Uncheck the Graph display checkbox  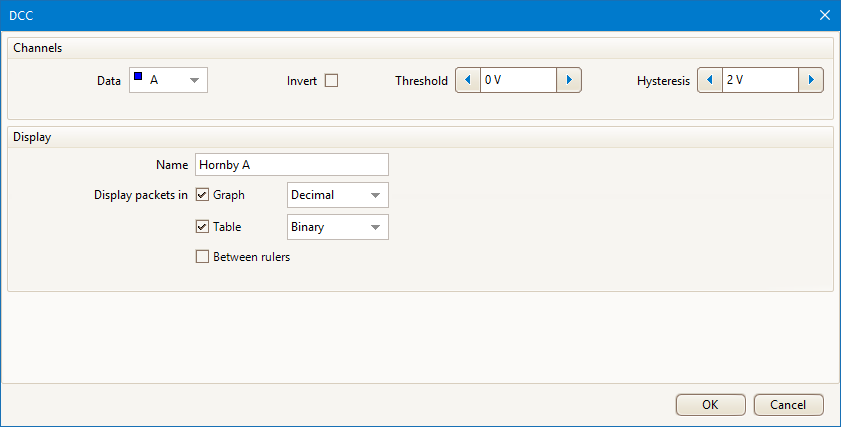pos(203,195)
